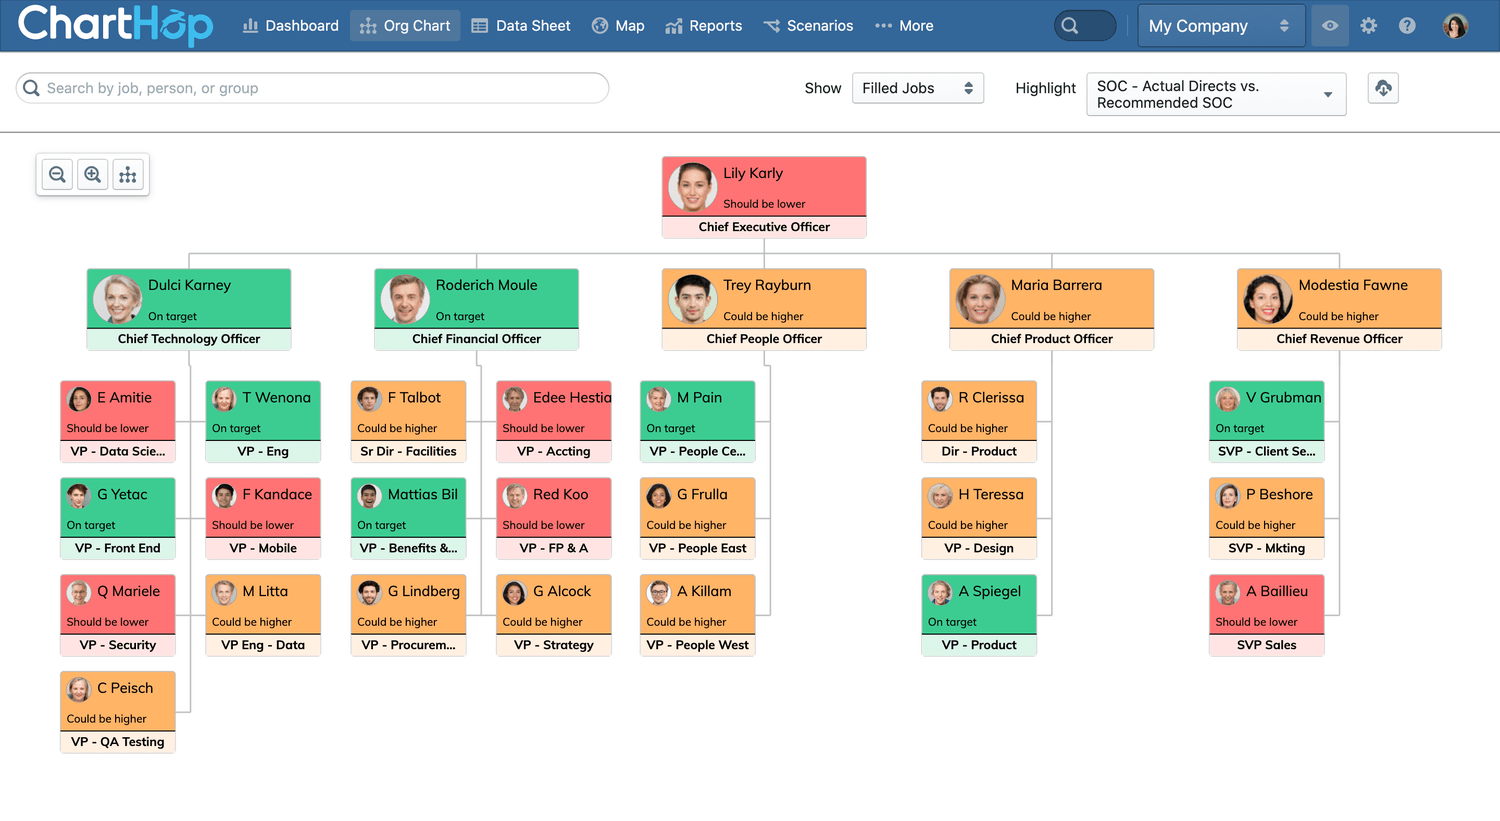This screenshot has width=1500, height=821.
Task: Open the Show Filled Jobs dropdown
Action: click(x=917, y=88)
